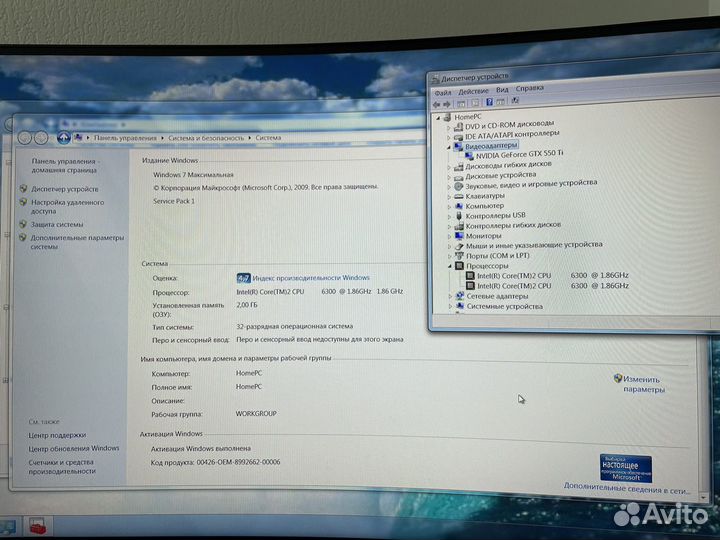Open dropdown arrow after Панель управления breadcrumb

click(x=163, y=138)
